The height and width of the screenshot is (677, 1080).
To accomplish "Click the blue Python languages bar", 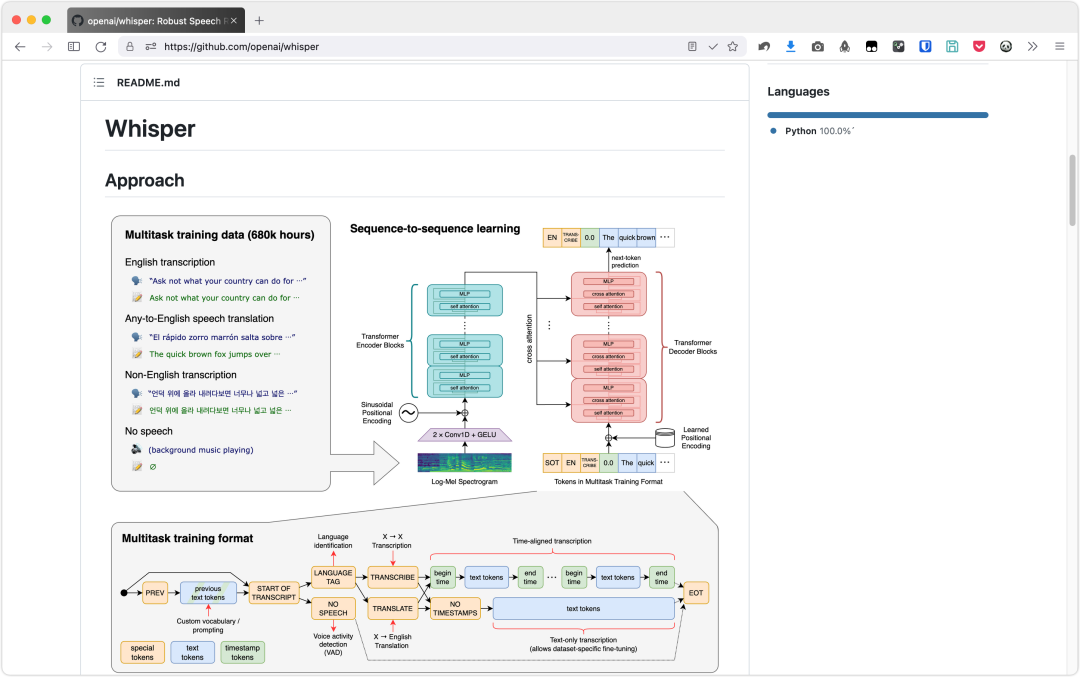I will (877, 115).
